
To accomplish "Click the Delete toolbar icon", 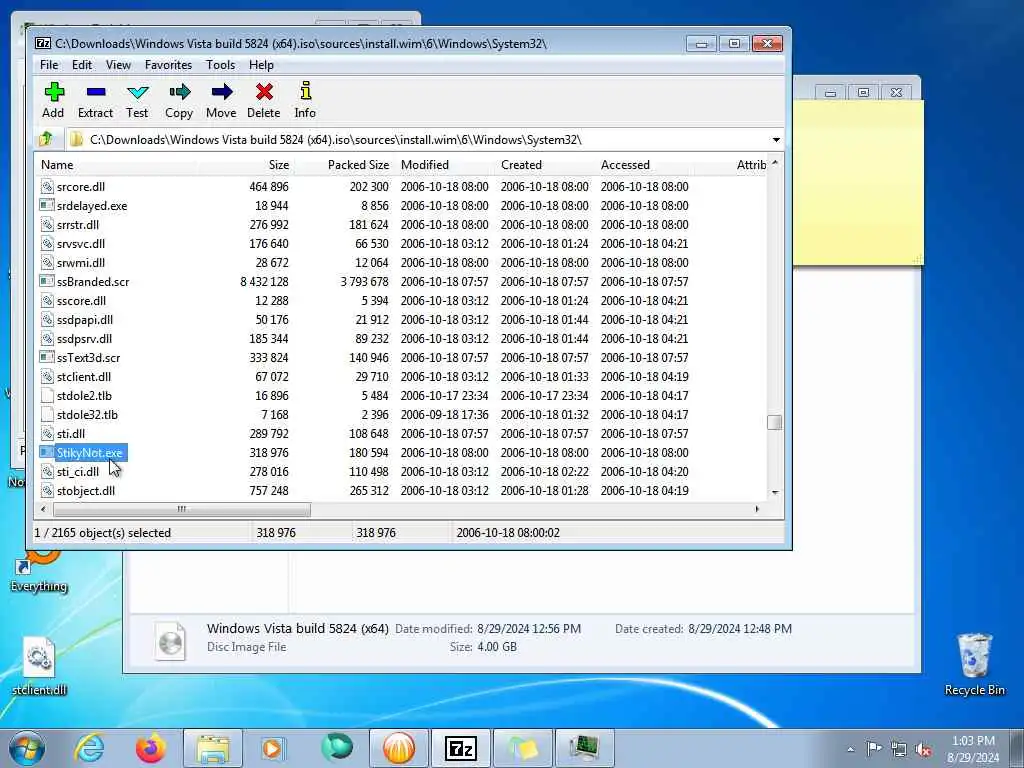I will pos(264,92).
